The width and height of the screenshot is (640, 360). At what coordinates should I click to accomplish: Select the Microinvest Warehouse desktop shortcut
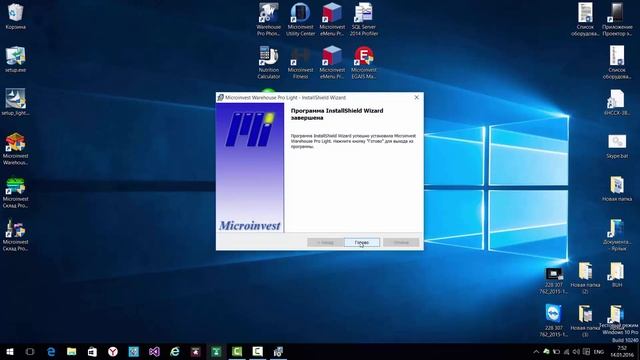(16, 149)
